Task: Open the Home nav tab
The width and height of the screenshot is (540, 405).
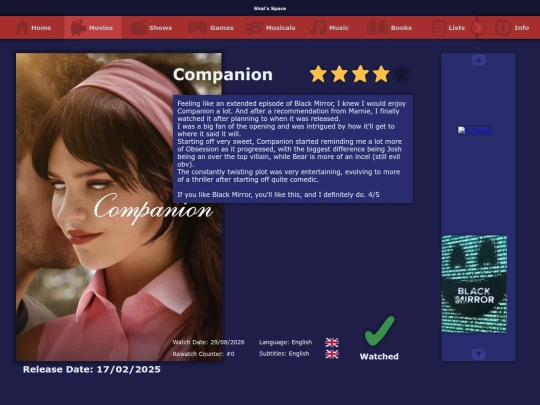Action: (34, 28)
